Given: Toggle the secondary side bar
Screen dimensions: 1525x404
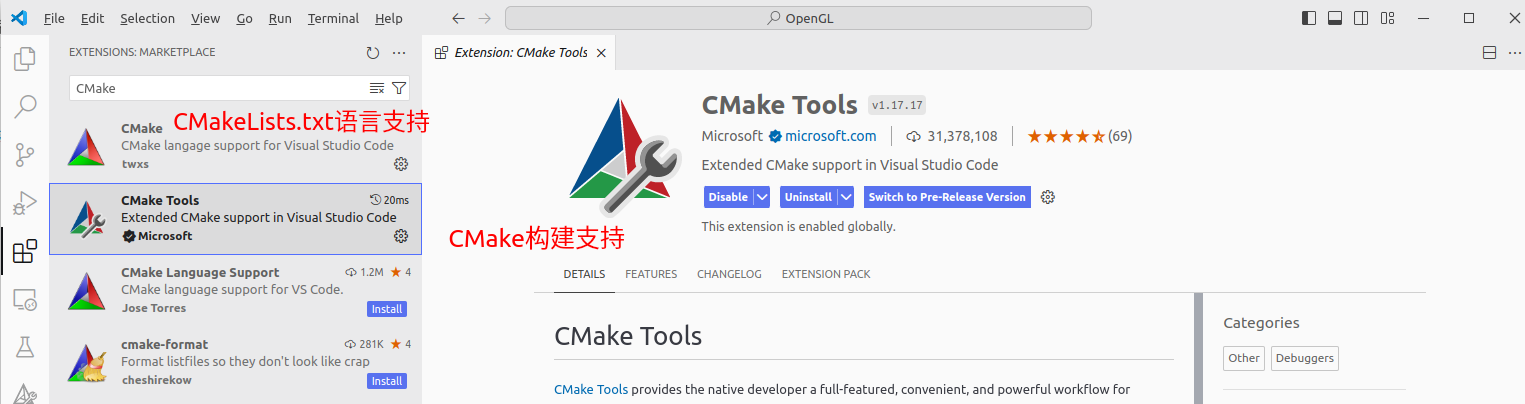Looking at the screenshot, I should [x=1361, y=18].
